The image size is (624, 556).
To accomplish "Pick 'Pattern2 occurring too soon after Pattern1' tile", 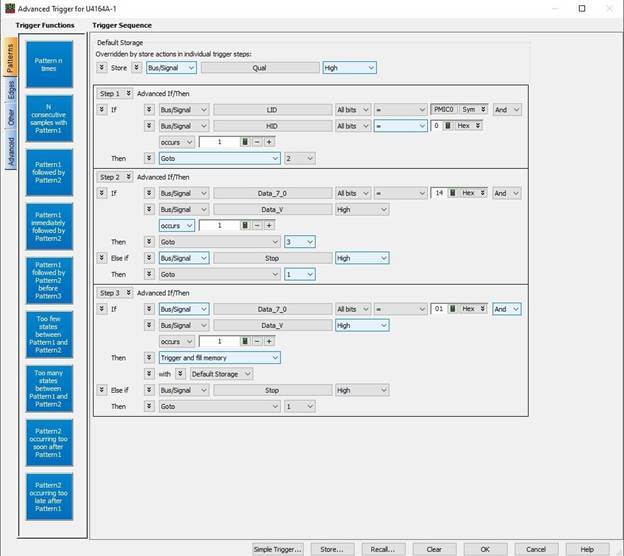I will (49, 443).
